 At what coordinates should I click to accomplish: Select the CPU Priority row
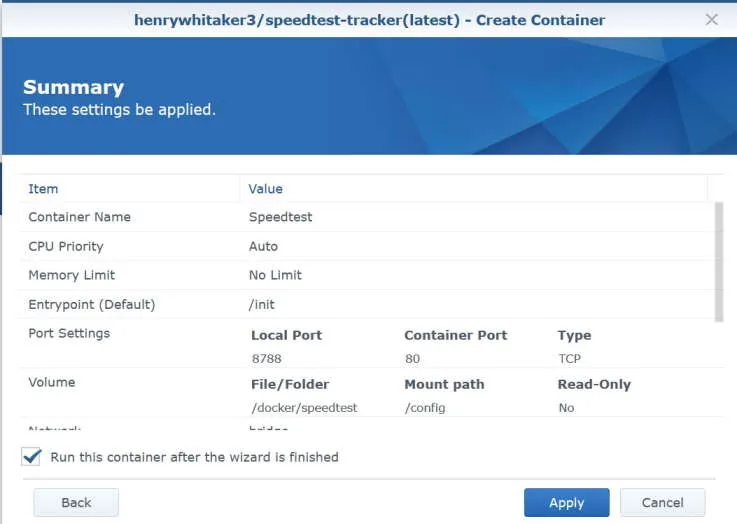(65, 246)
